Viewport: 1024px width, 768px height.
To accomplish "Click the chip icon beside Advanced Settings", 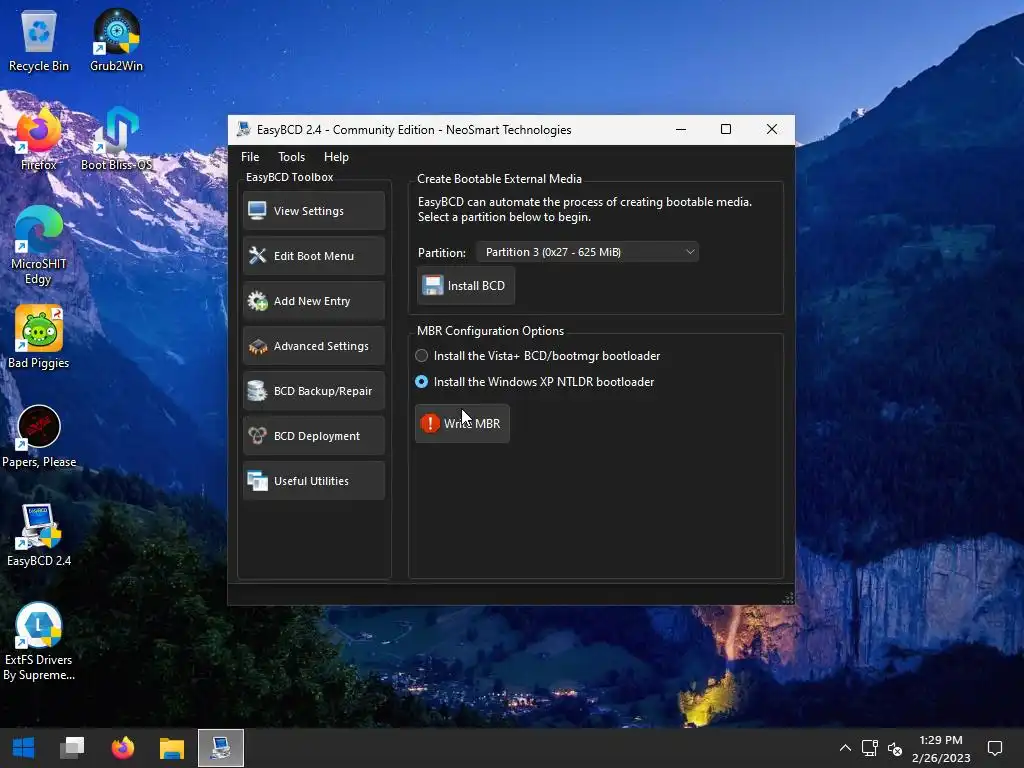I will [257, 346].
